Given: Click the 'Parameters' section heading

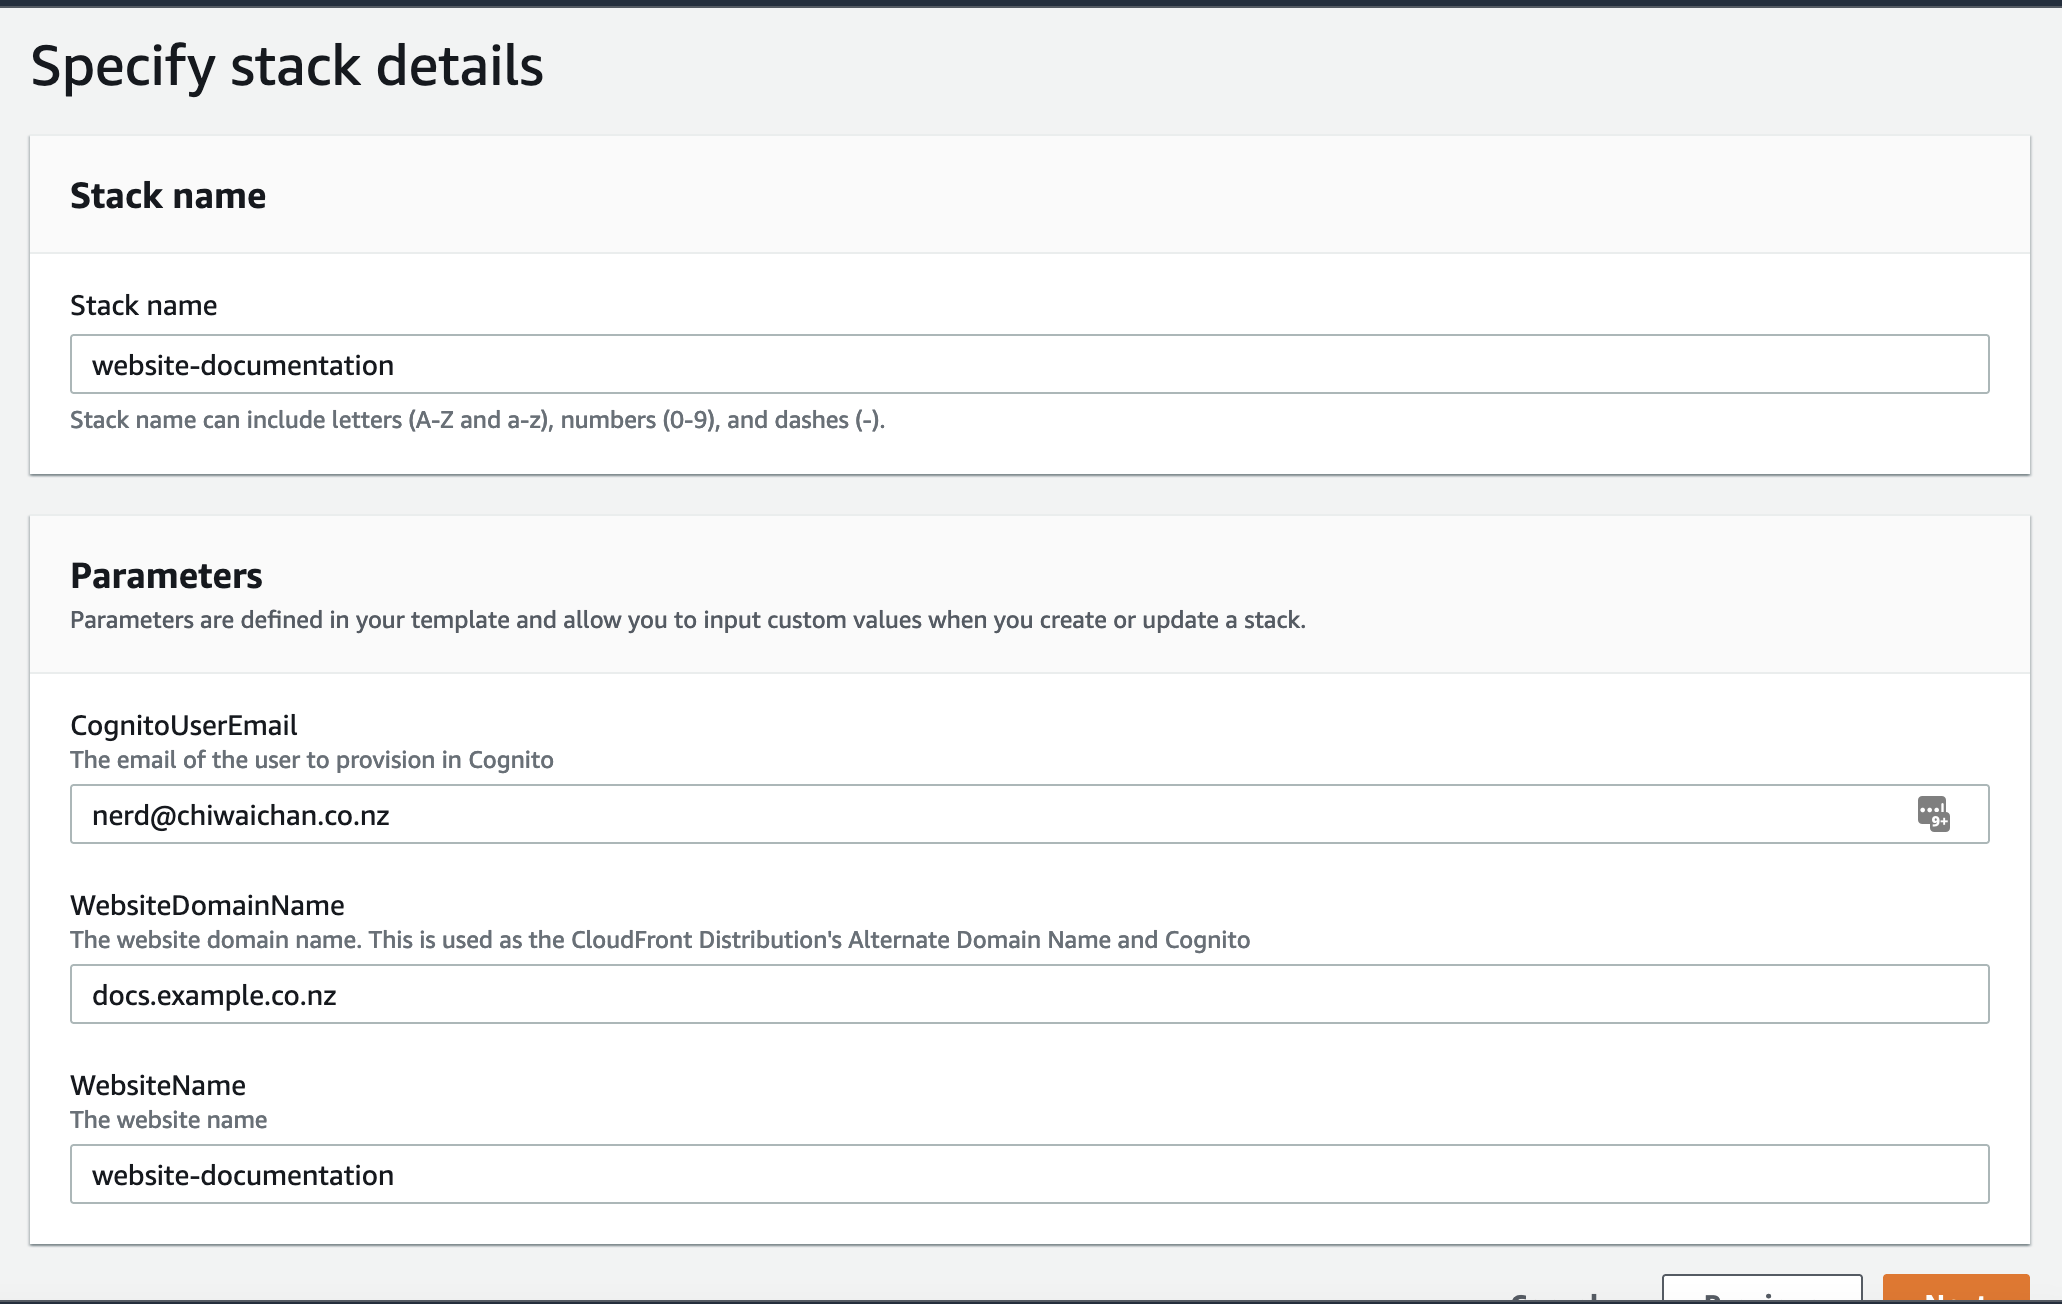Looking at the screenshot, I should point(166,576).
